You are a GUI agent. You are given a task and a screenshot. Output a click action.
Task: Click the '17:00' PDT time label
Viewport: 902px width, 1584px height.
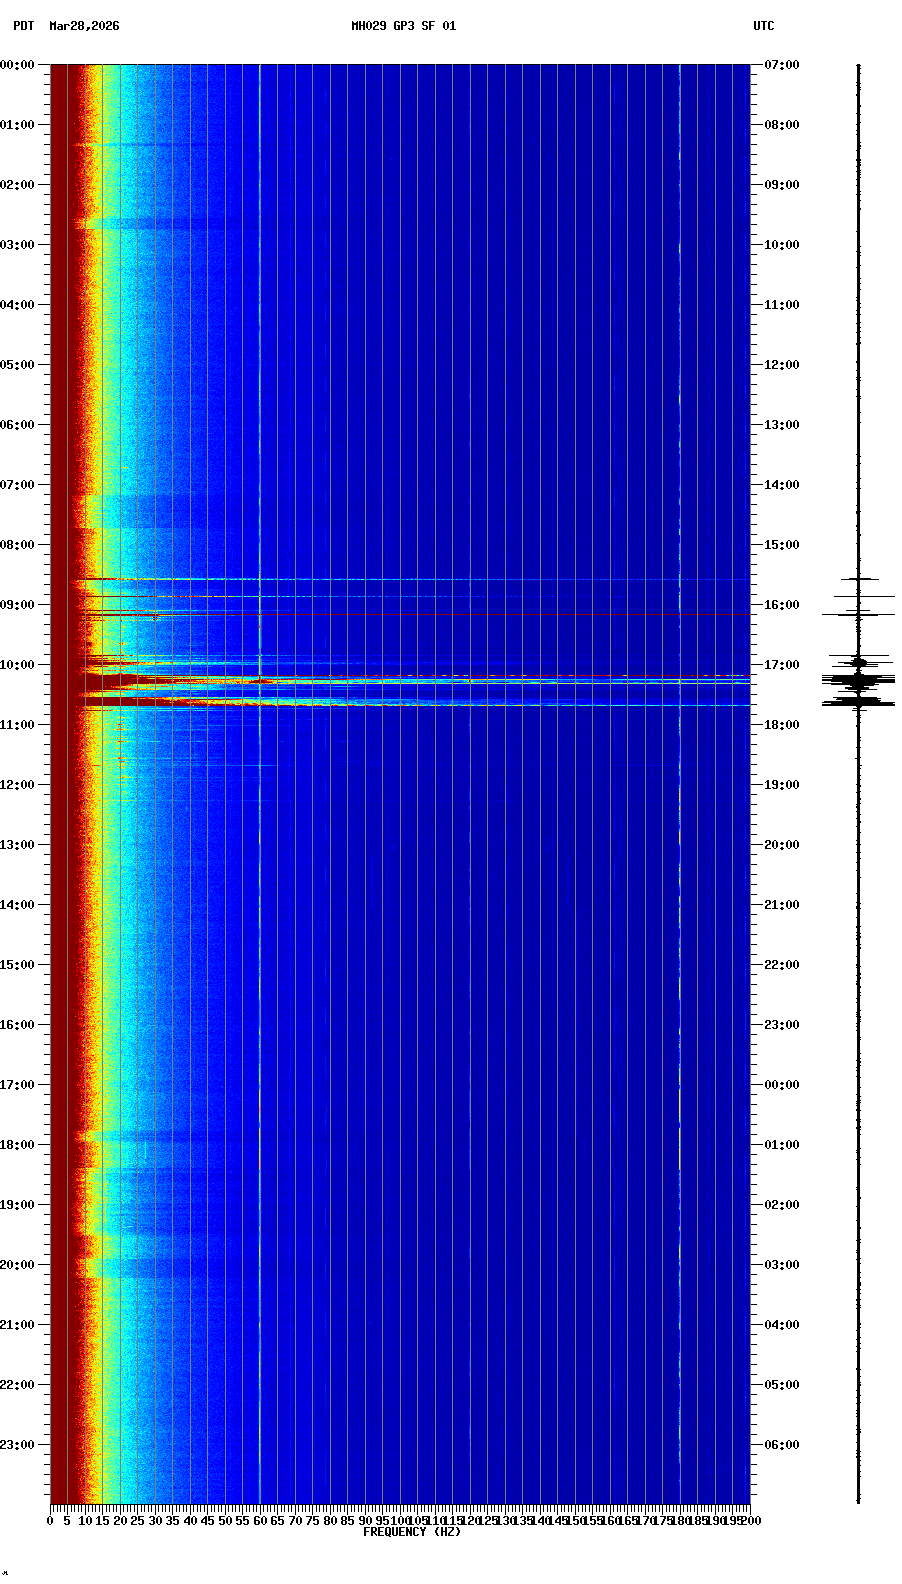coord(17,1085)
